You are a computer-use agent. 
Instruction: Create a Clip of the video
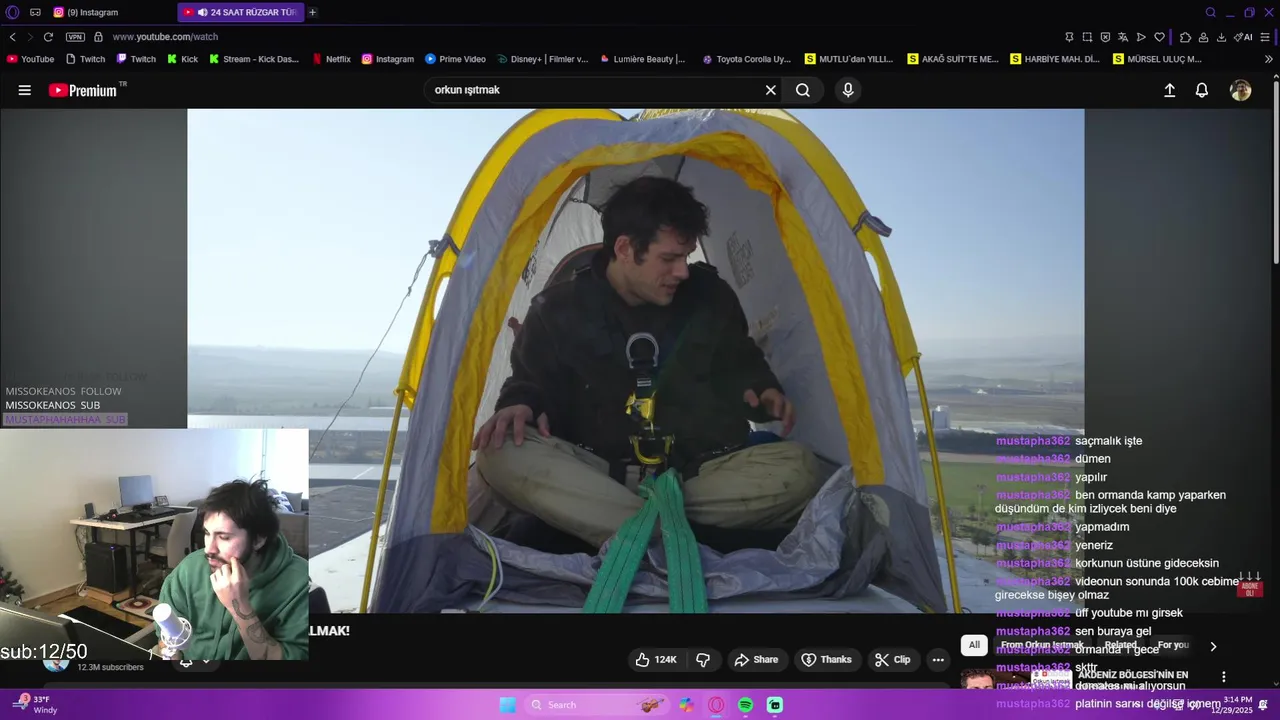892,660
